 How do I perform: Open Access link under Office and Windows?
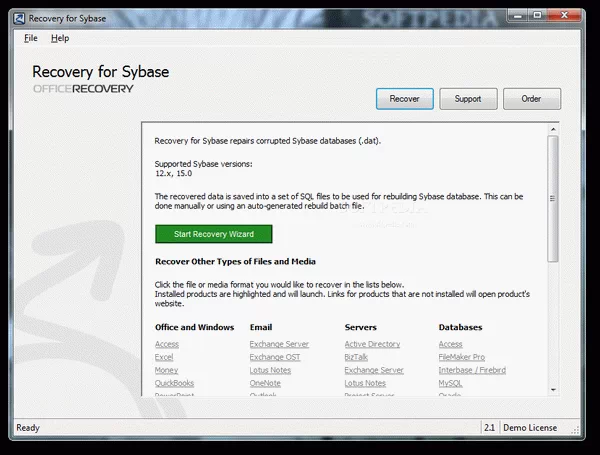click(x=166, y=344)
